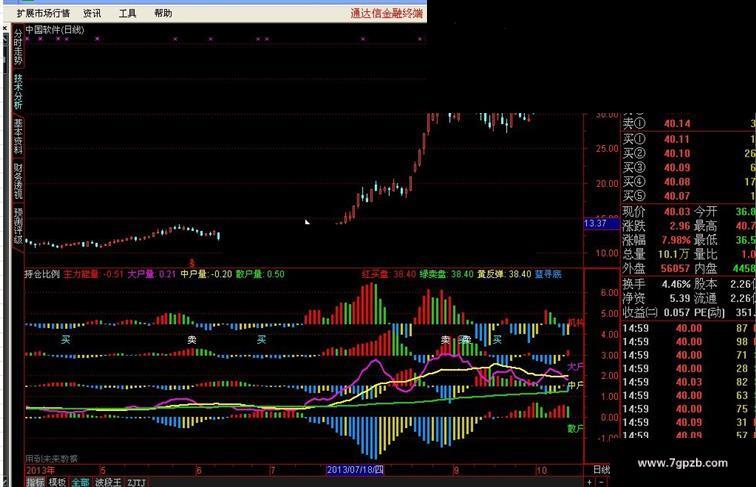This screenshot has width=756, height=487.
Task: Click the 现价 value 40.03
Action: (676, 212)
